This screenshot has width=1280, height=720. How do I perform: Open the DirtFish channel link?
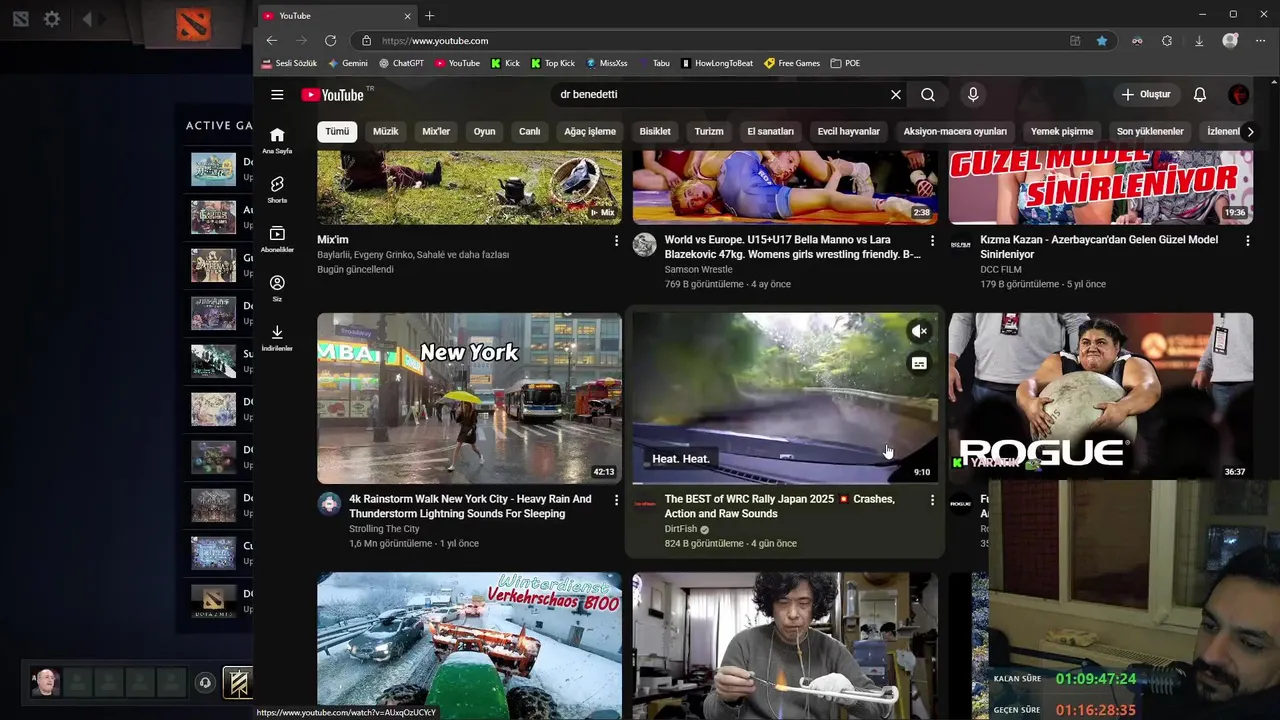pyautogui.click(x=681, y=529)
